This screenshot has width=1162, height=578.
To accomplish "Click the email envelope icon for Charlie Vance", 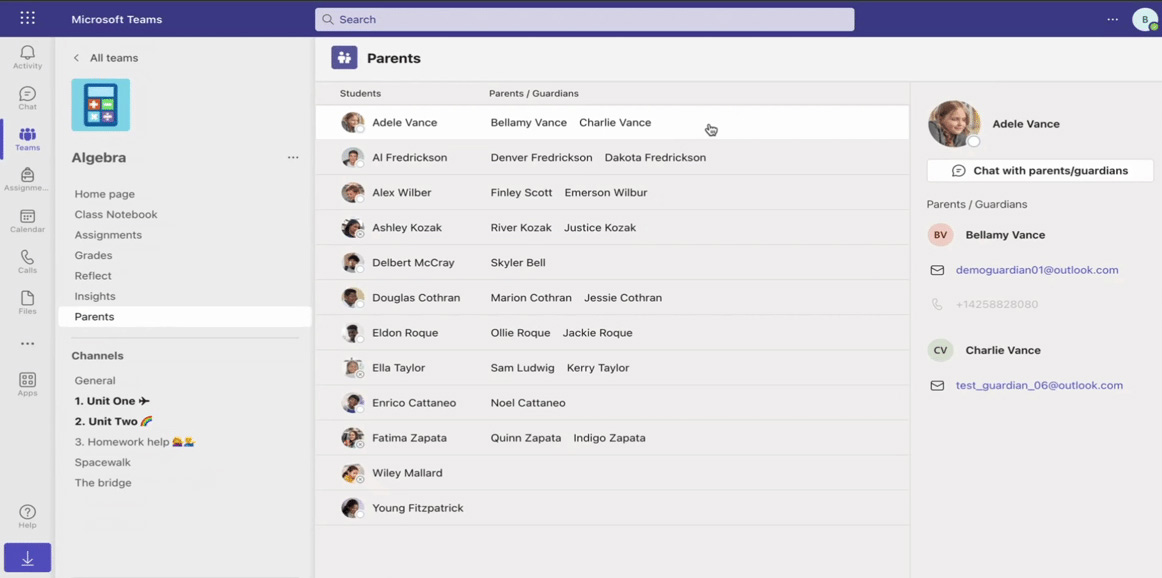I will point(937,385).
